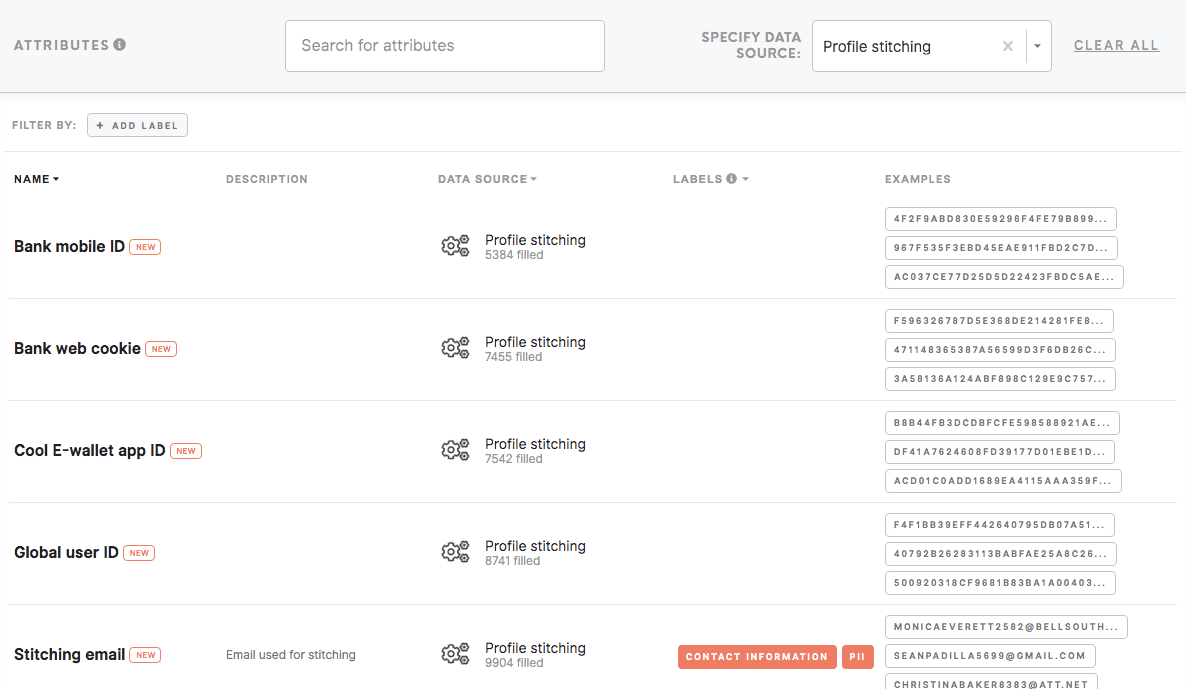Screen dimensions: 1186x689
Task: Clear the Profile stitching data source selection
Action: pos(1007,46)
